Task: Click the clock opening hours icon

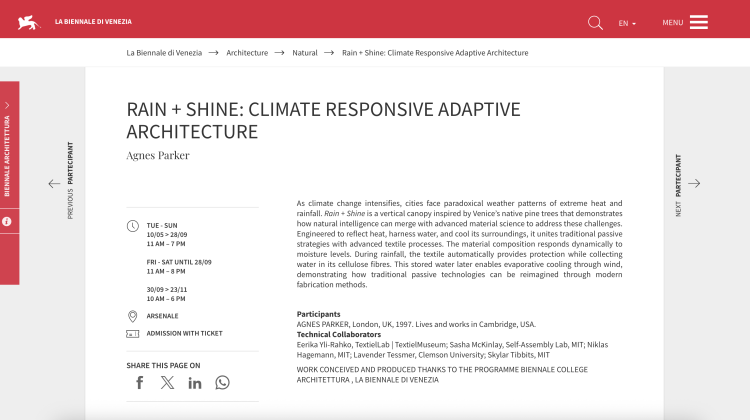Action: (133, 226)
